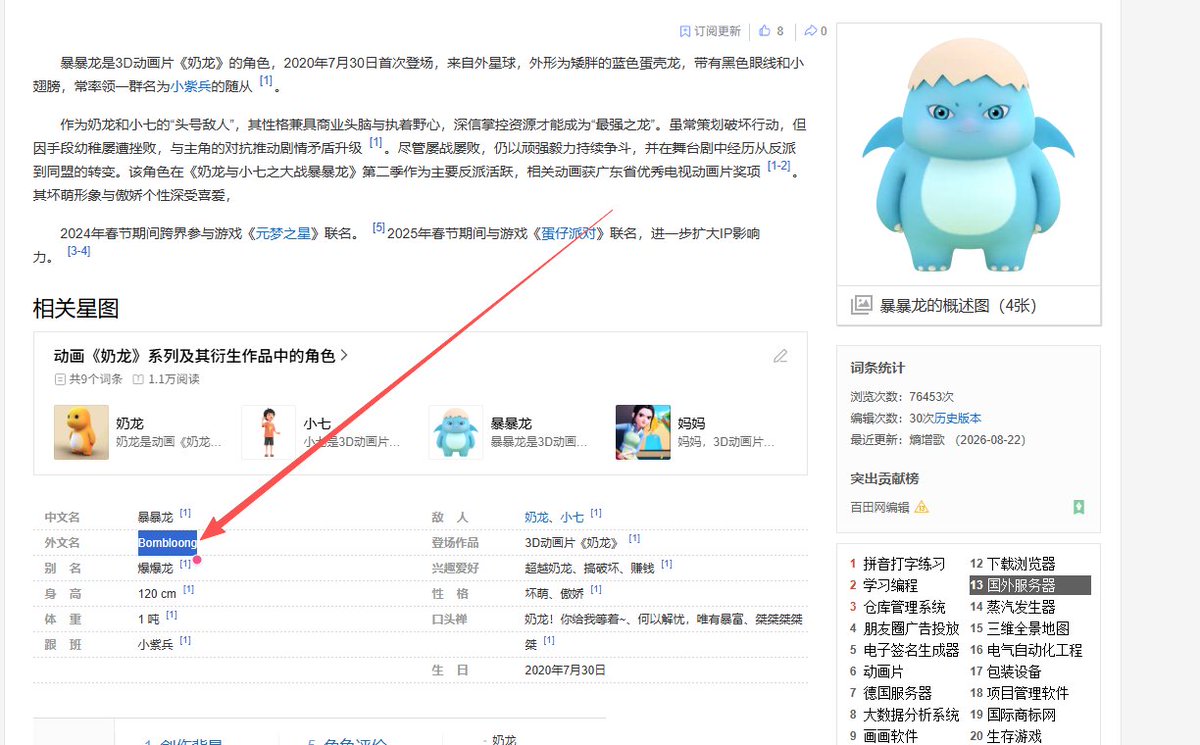This screenshot has height=745, width=1200.
Task: Click reference [1-2] after 动画片奖项
Action: pos(778,166)
